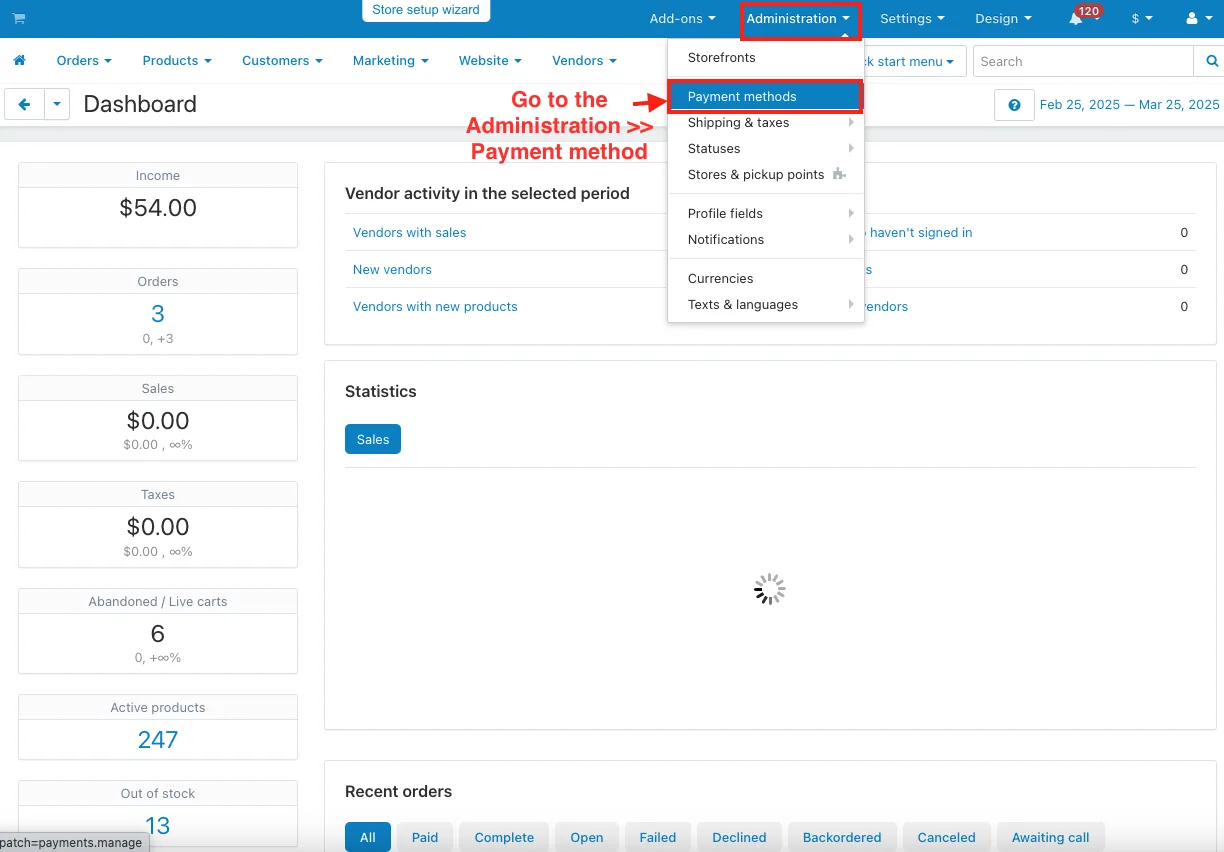Click the $54.00 income value

click(158, 208)
